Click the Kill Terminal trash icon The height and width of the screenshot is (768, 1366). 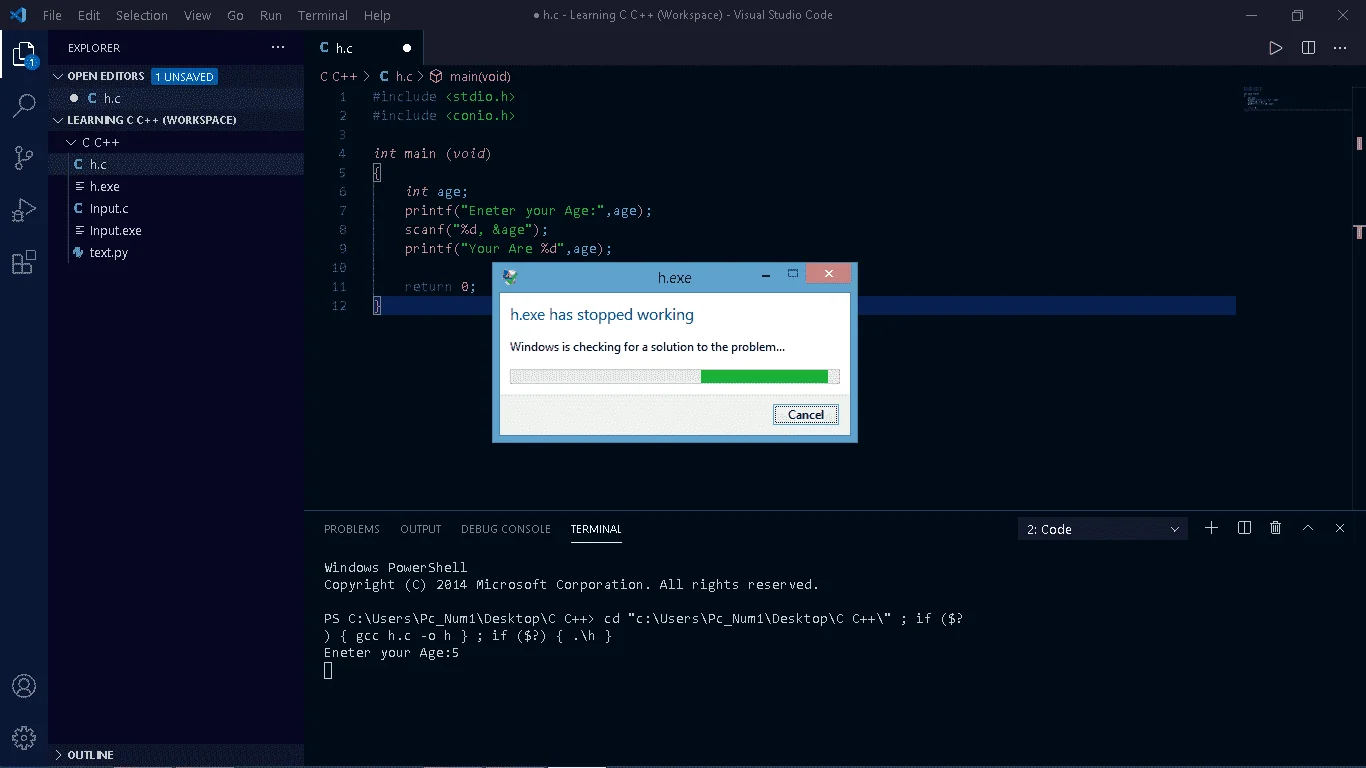1275,528
